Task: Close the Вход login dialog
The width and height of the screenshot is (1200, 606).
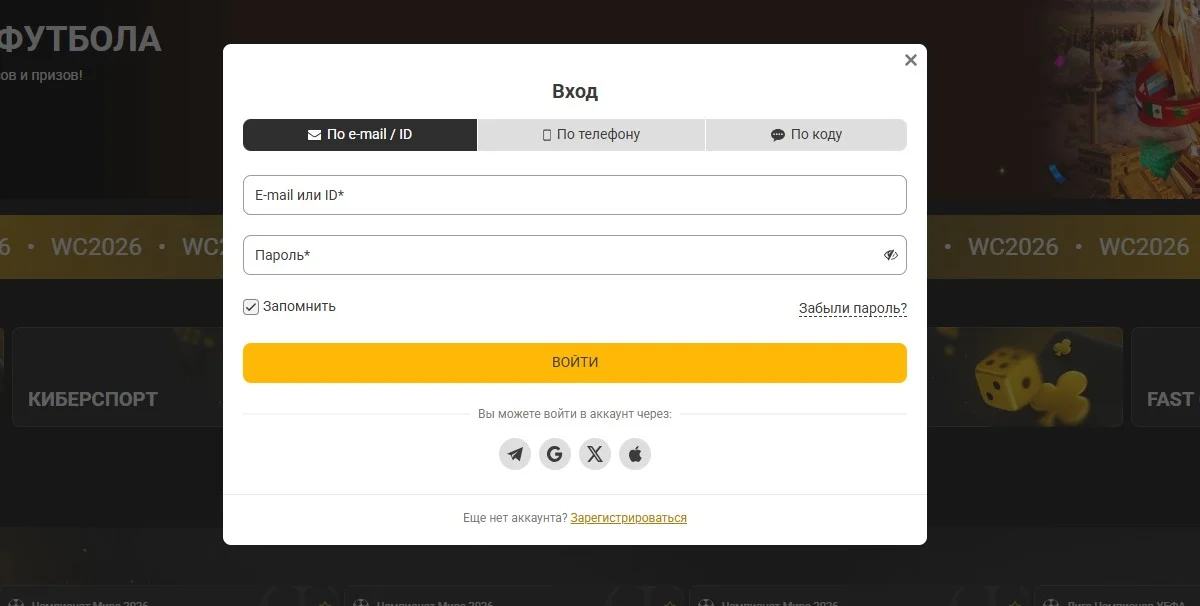Action: click(x=910, y=60)
